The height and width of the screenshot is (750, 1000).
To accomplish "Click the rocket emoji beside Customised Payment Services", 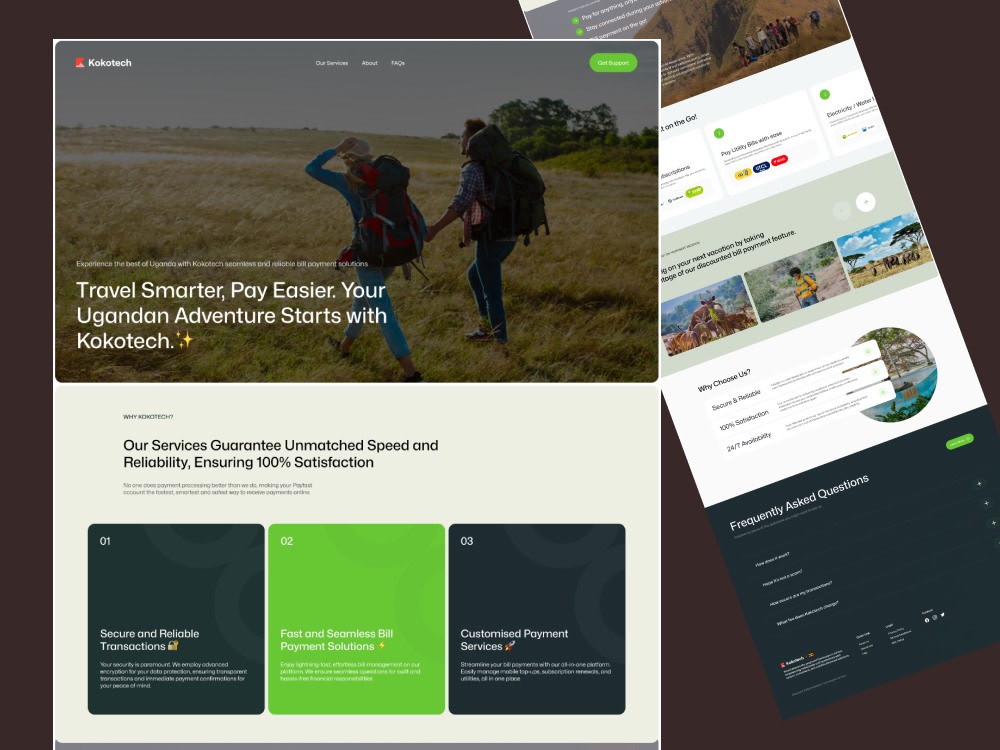I will click(510, 646).
